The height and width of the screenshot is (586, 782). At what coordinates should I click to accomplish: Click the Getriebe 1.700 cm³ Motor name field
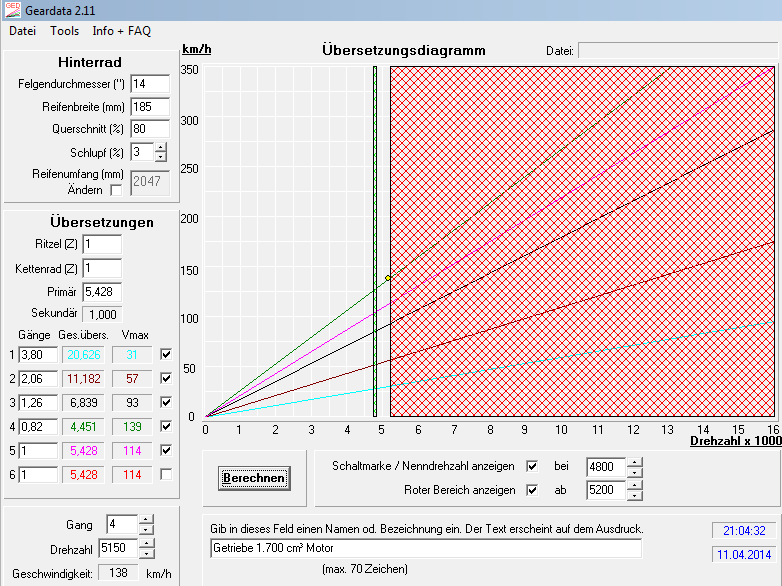coord(425,548)
